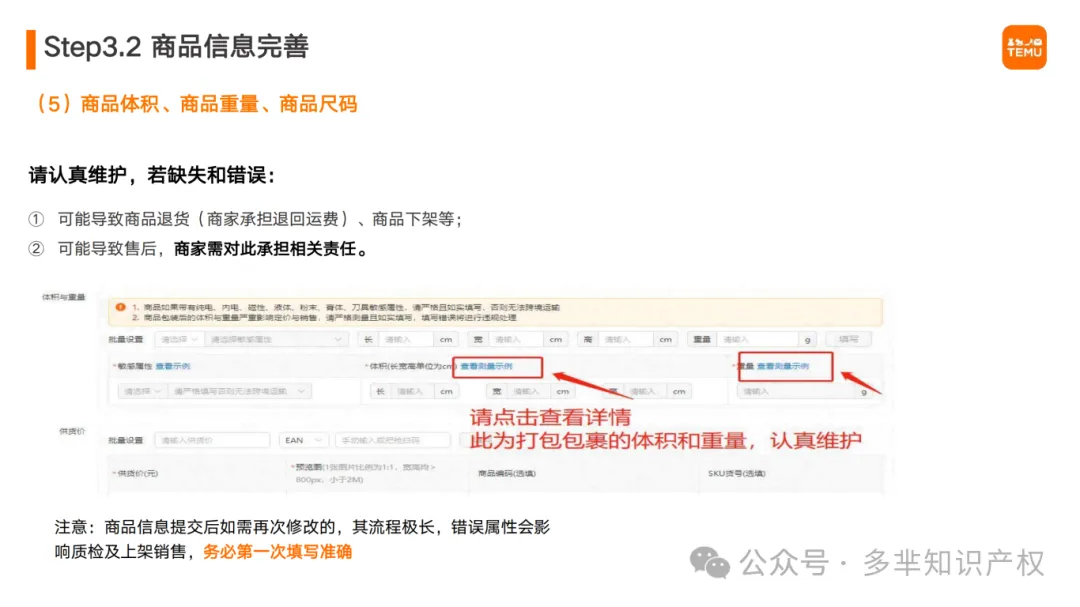Expand the 请选择敏感属性 batch dropdown

click(x=276, y=340)
